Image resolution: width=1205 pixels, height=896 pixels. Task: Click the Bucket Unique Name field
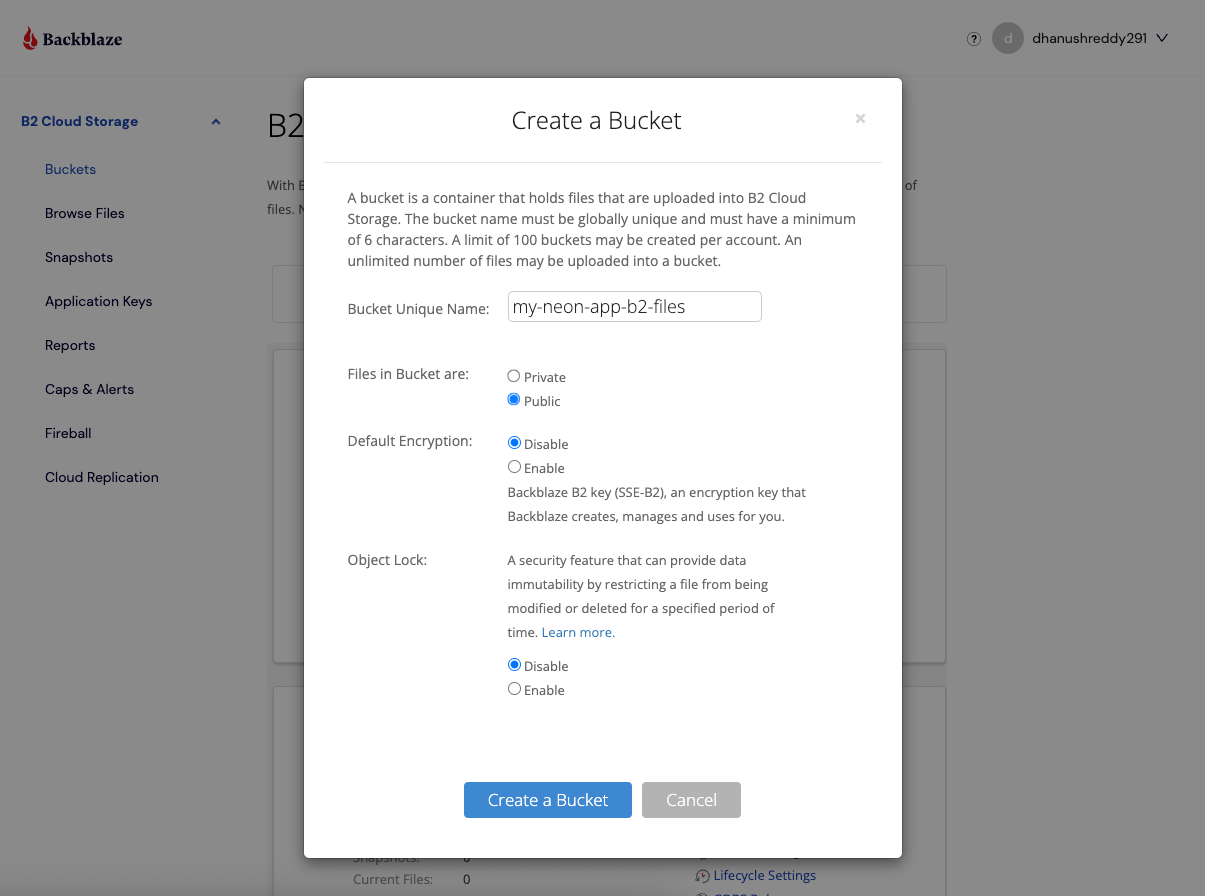pos(634,306)
